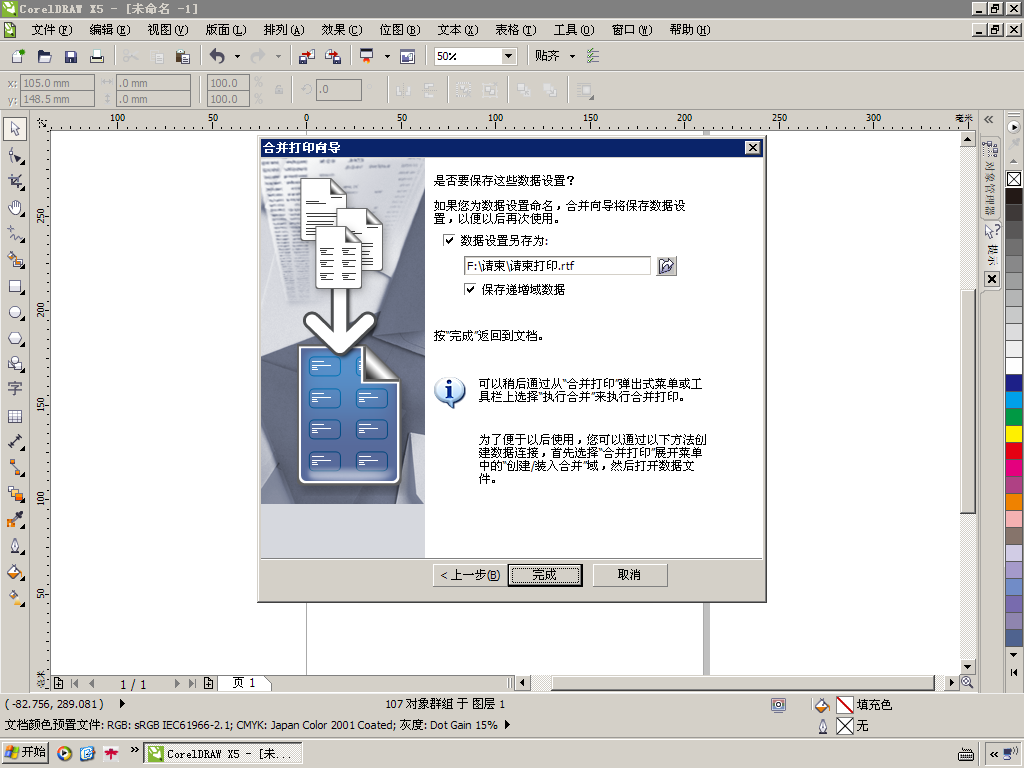
Task: Open the 文件 menu
Action: coord(52,30)
